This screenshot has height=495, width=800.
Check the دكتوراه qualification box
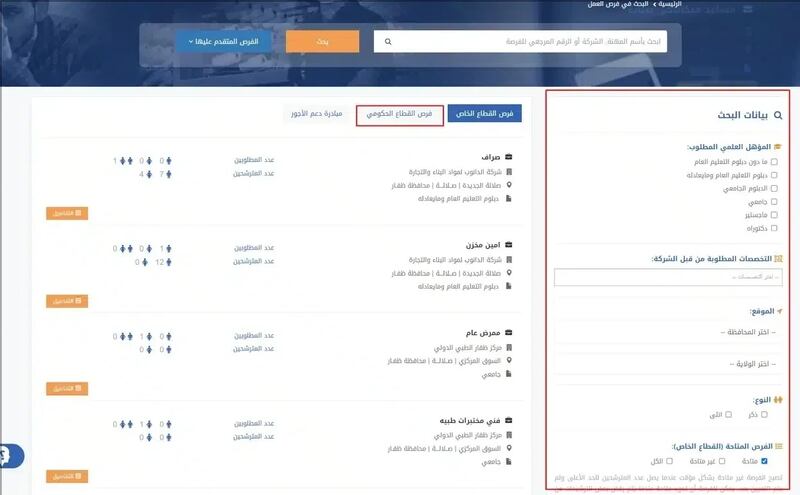pos(774,228)
